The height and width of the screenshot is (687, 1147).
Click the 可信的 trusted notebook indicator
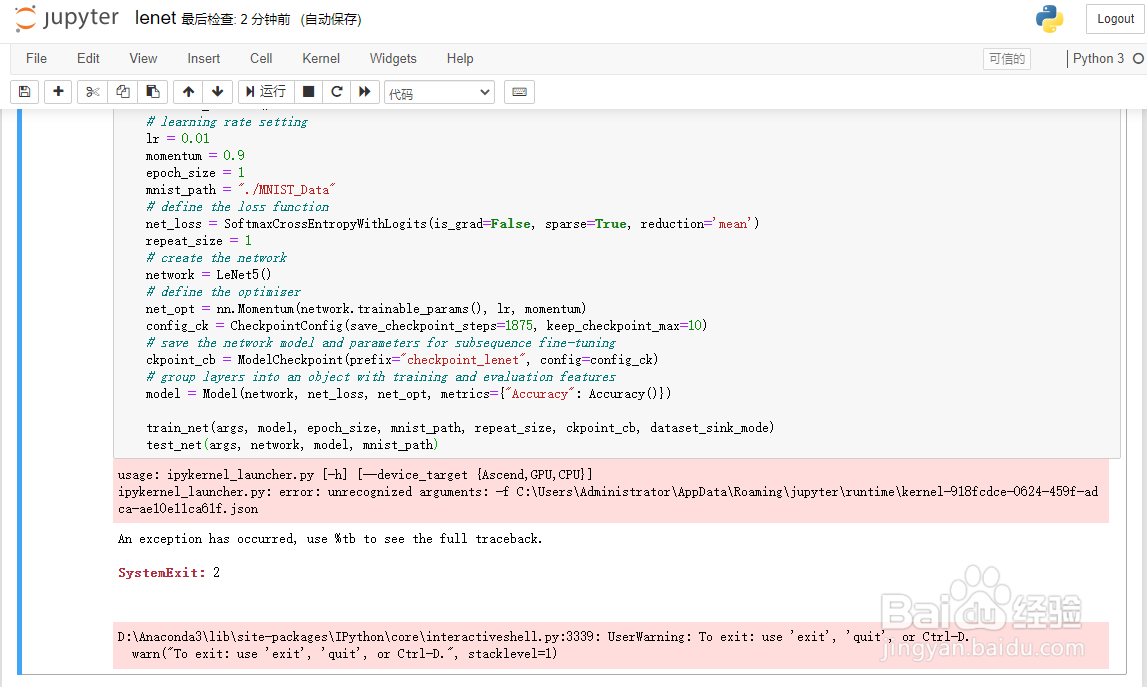point(1007,59)
